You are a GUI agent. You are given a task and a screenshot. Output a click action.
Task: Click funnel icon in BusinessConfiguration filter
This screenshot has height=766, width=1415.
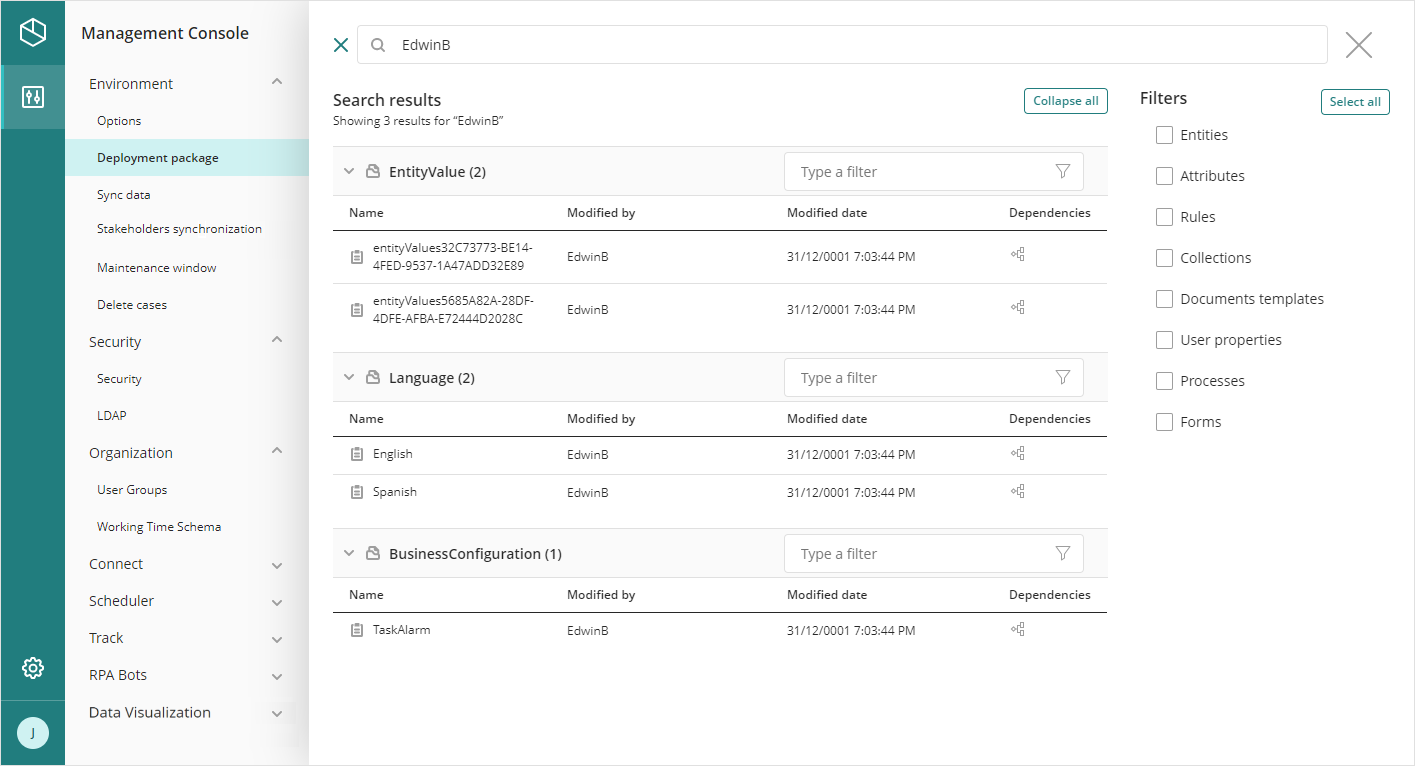[x=1063, y=554]
